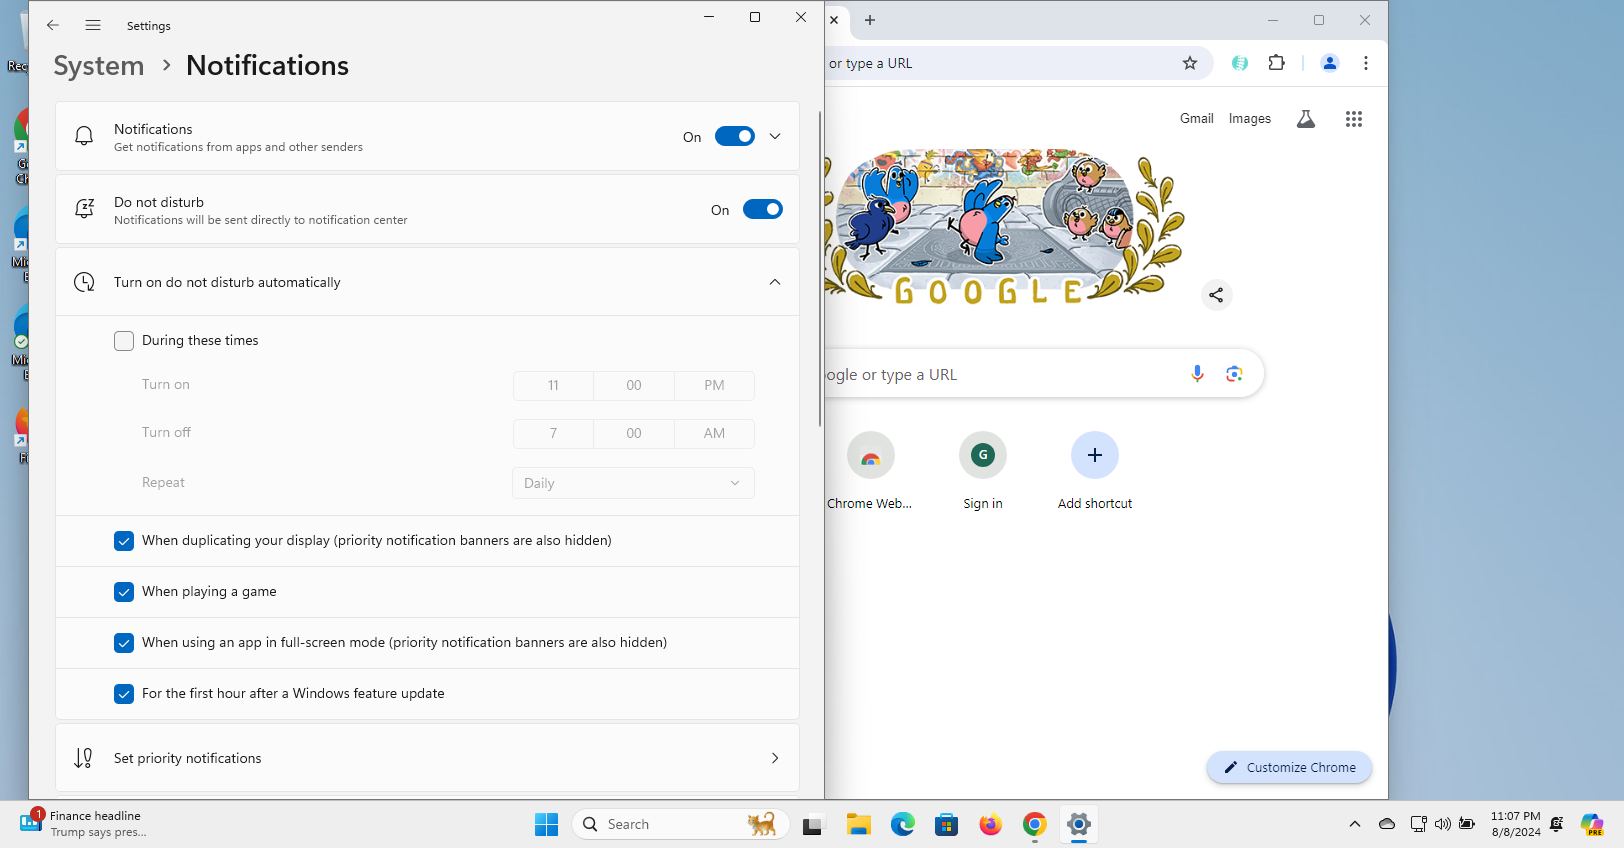Screen dimensions: 1624x848
Task: Open volume control in tray
Action: [1442, 824]
